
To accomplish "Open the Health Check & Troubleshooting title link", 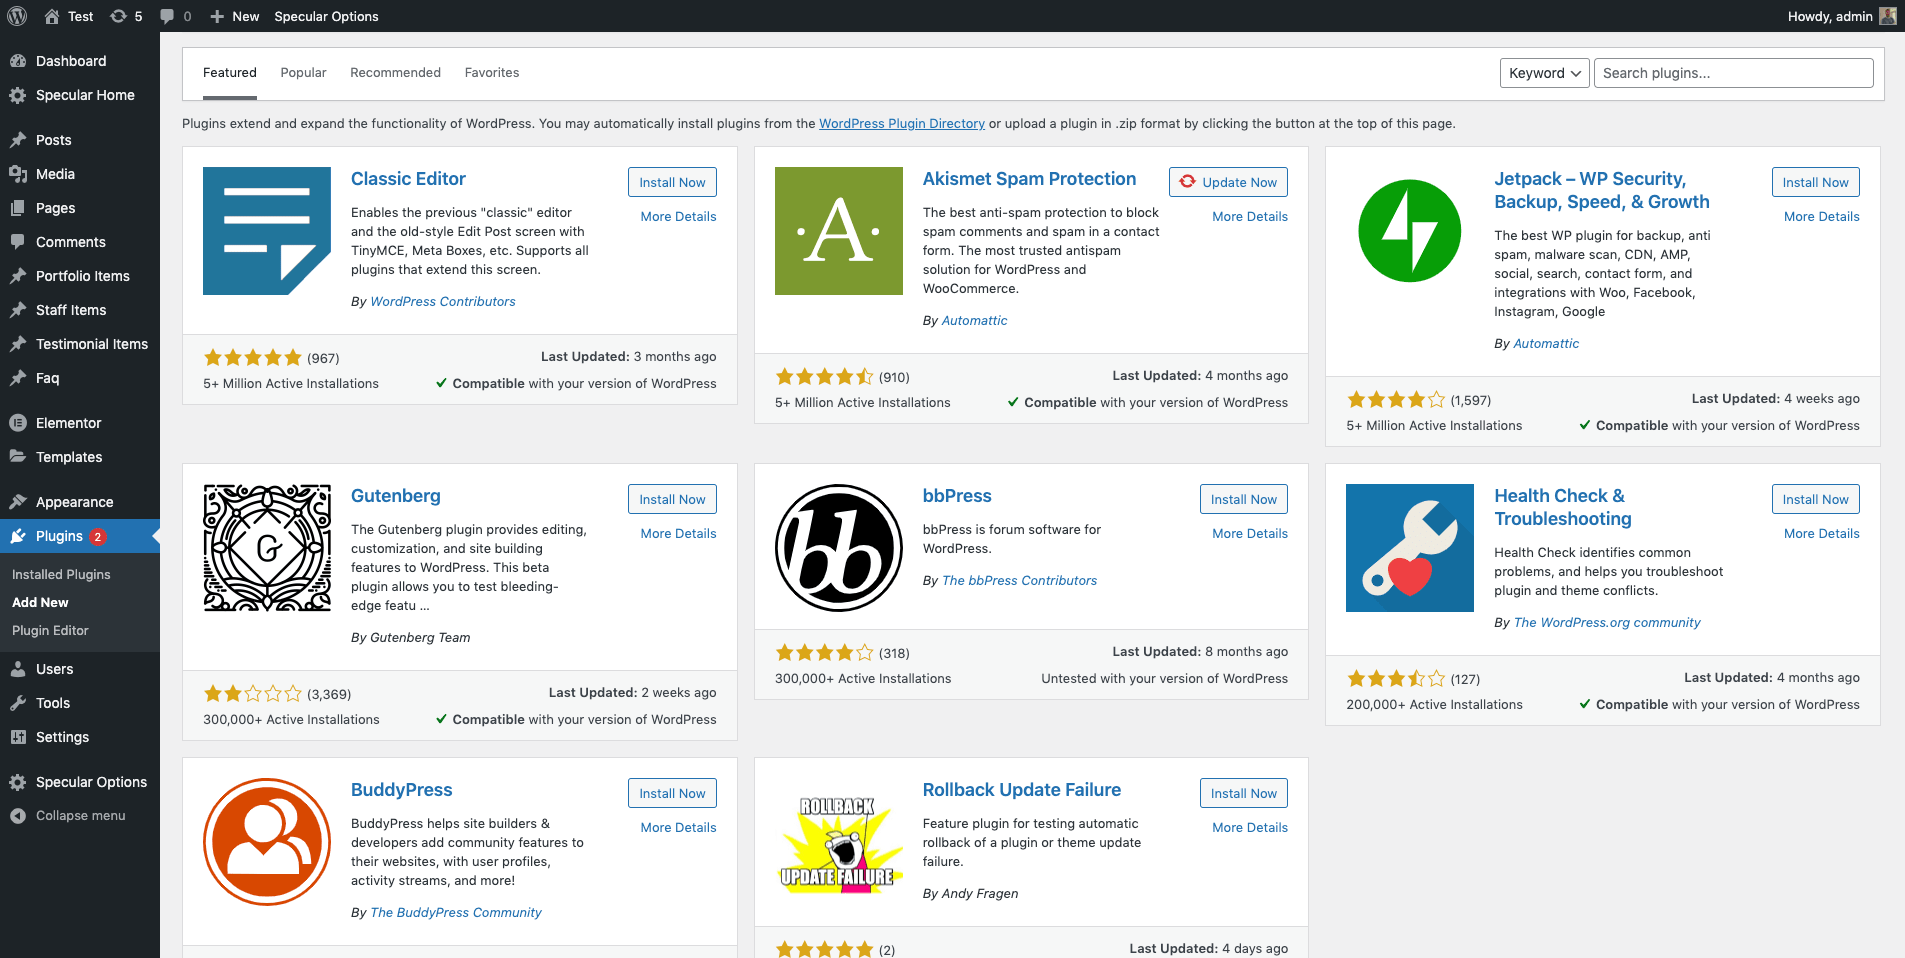I will click(1562, 507).
